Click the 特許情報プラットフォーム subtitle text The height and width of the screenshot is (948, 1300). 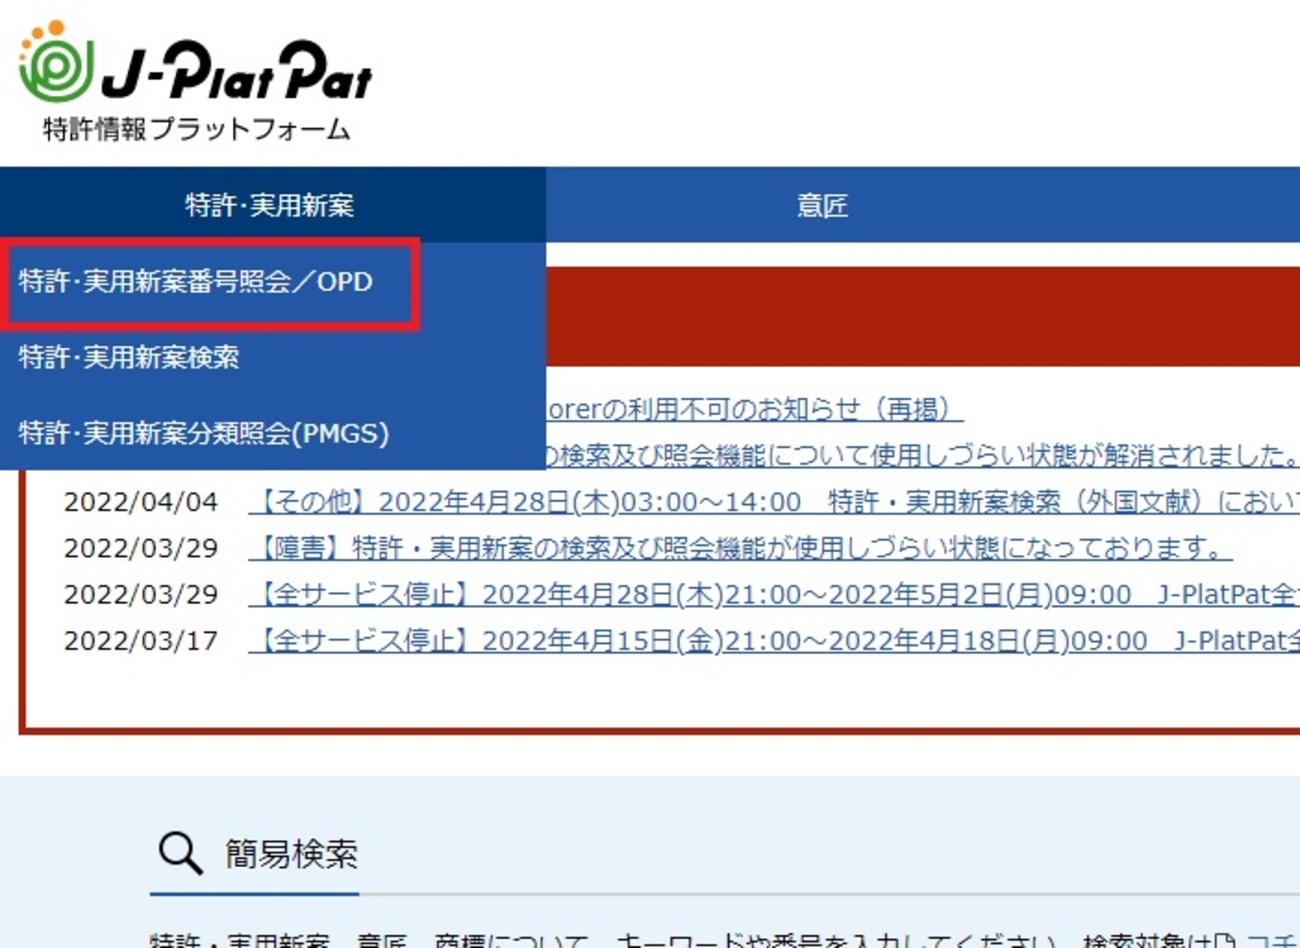[197, 129]
